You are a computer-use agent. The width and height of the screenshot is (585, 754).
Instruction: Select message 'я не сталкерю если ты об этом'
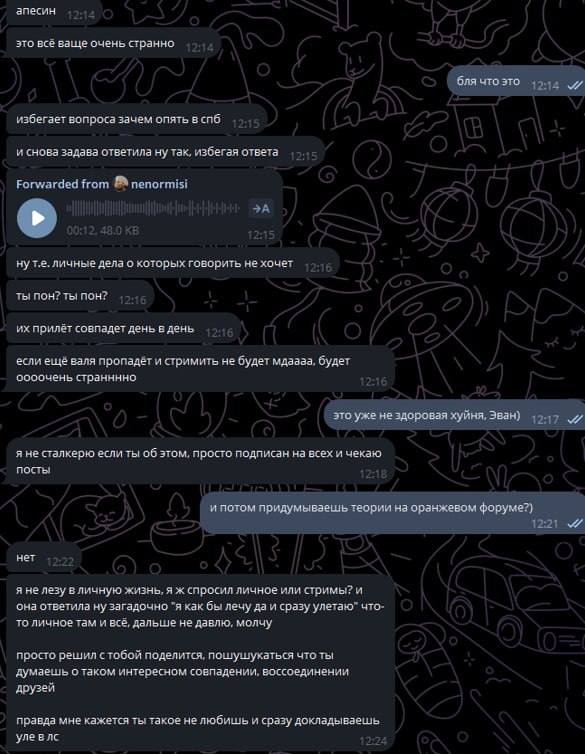pos(200,461)
